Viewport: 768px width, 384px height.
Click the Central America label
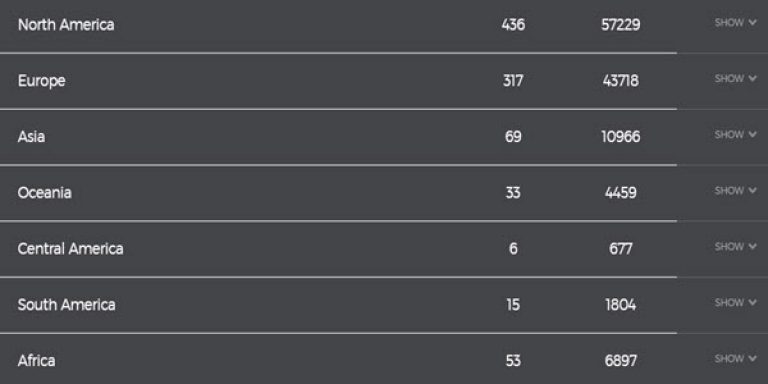coord(71,249)
